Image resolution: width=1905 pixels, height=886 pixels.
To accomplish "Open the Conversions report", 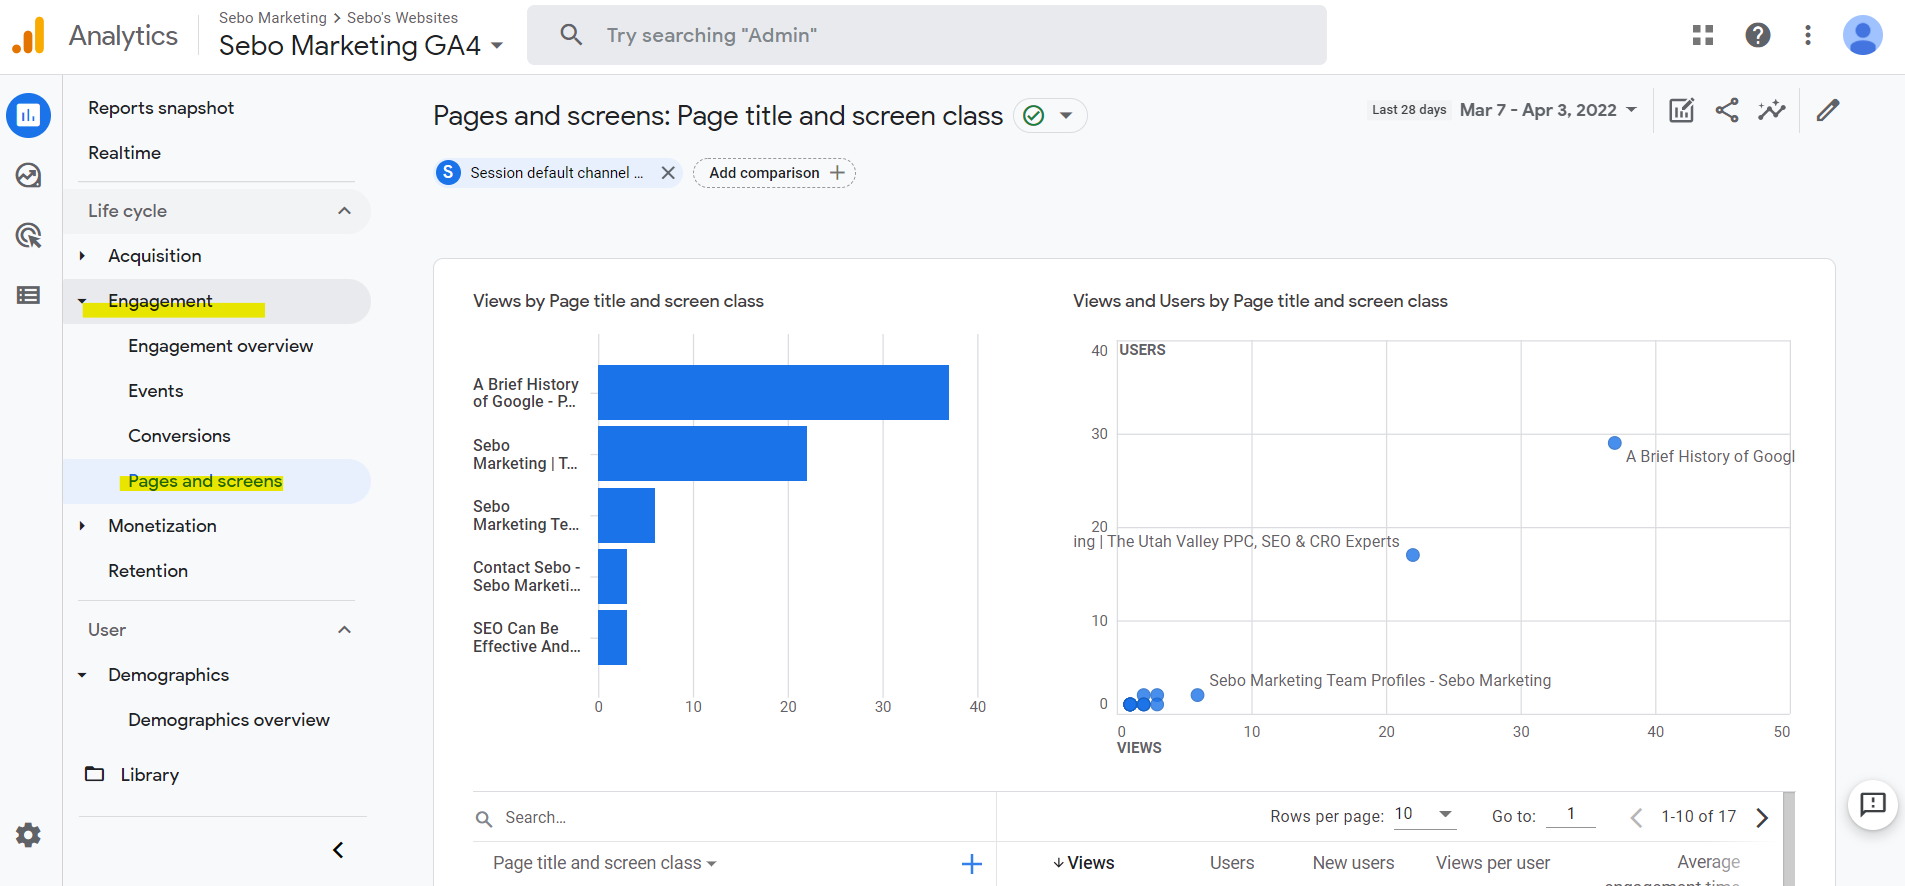I will pyautogui.click(x=179, y=436).
